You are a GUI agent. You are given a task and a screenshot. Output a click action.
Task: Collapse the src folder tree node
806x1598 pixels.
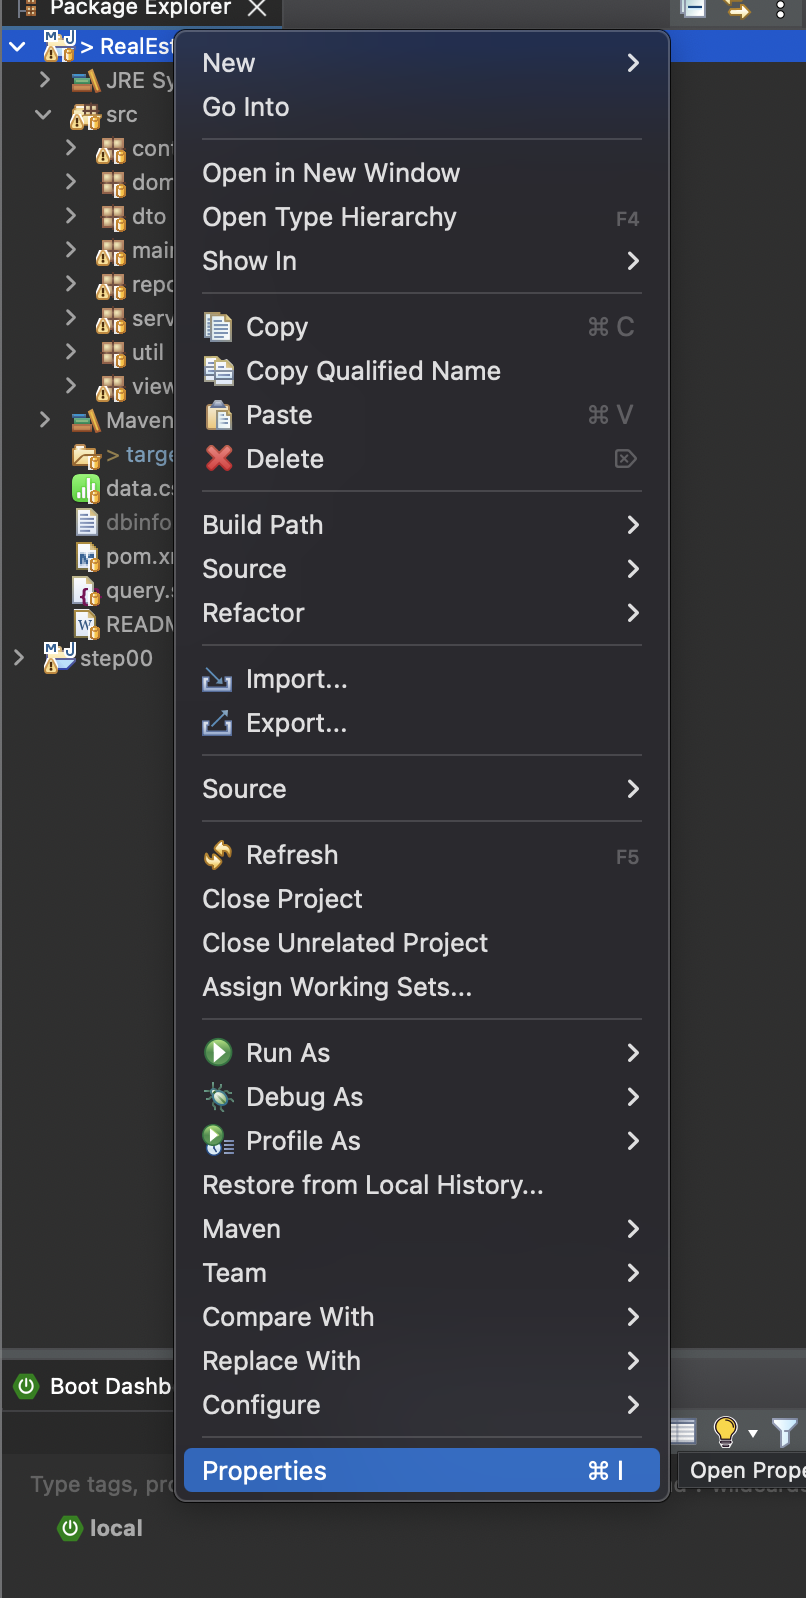click(x=43, y=115)
